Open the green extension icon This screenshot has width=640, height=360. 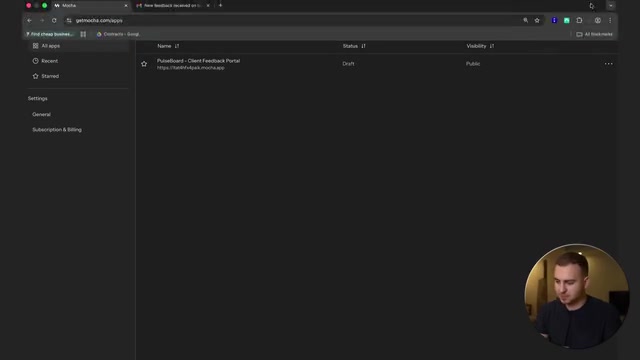point(567,20)
